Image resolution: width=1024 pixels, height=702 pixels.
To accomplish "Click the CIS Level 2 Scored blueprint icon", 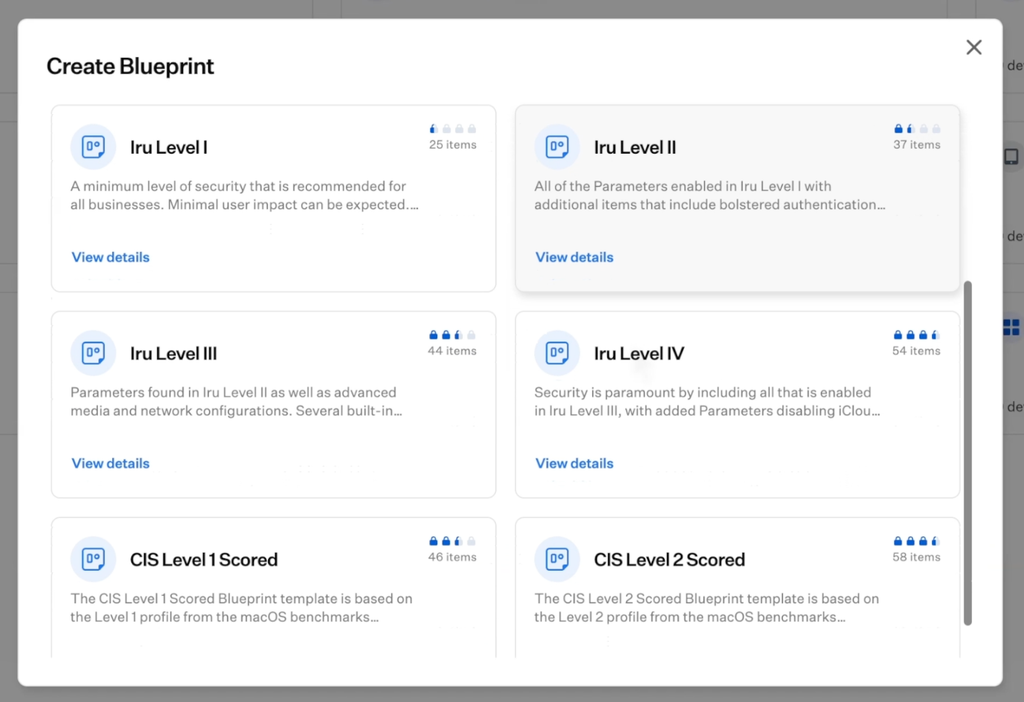I will tap(557, 560).
